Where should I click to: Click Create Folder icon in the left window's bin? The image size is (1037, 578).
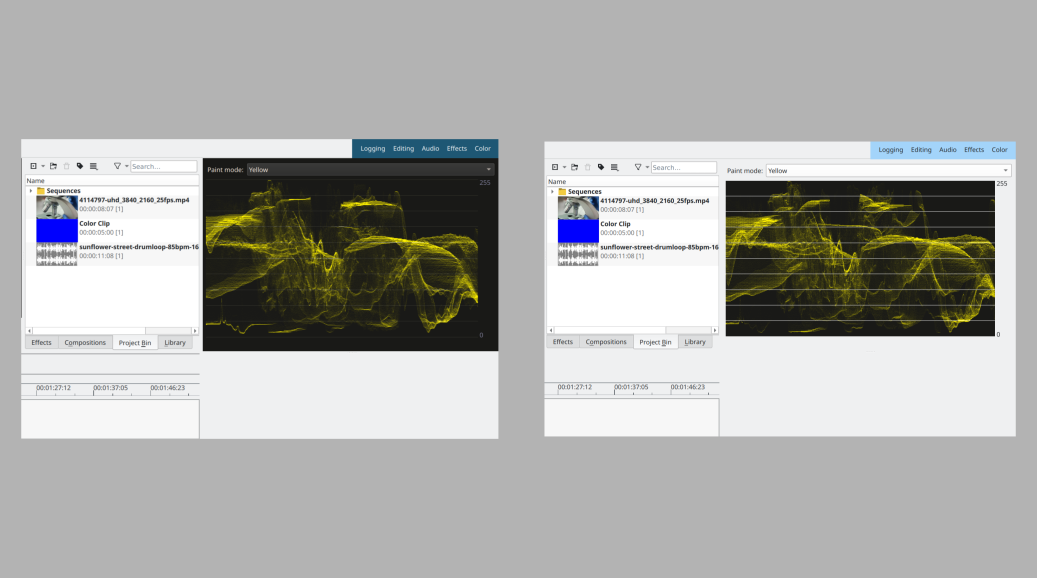(53, 167)
